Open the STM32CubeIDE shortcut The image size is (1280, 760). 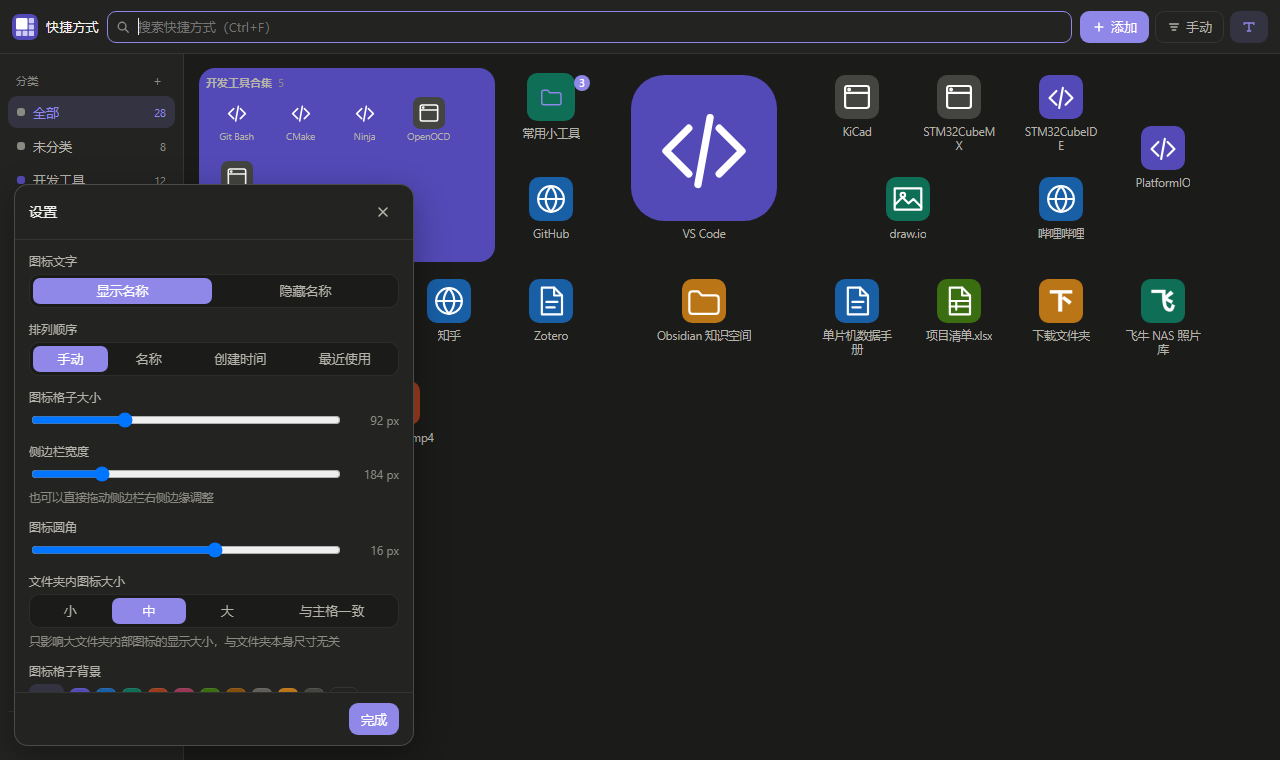[1061, 112]
